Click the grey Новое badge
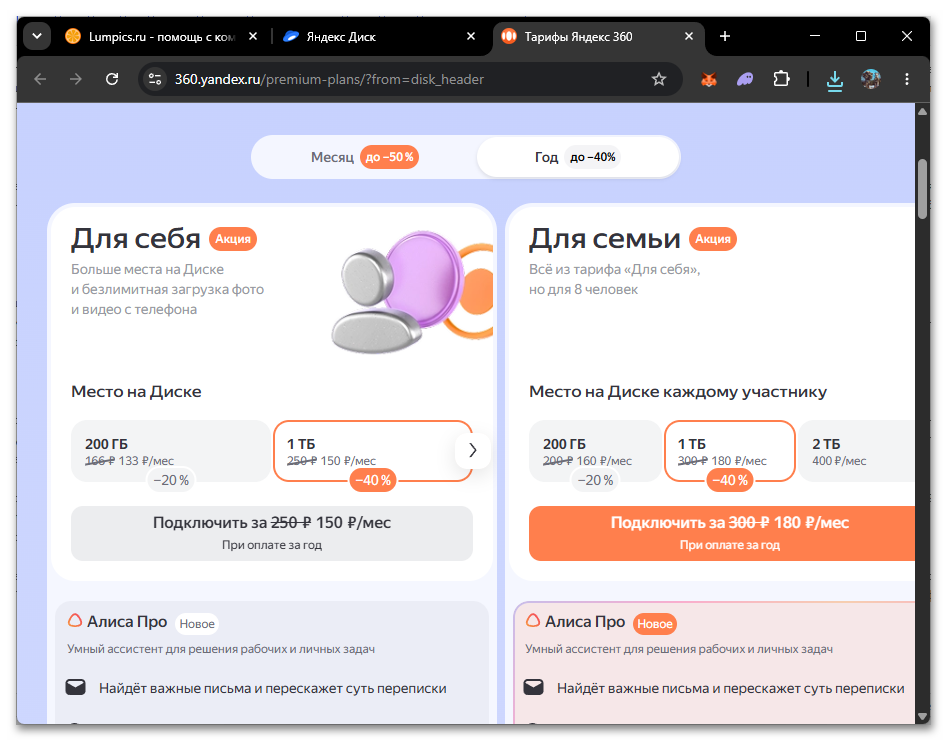The height and width of the screenshot is (741, 947). click(x=197, y=624)
